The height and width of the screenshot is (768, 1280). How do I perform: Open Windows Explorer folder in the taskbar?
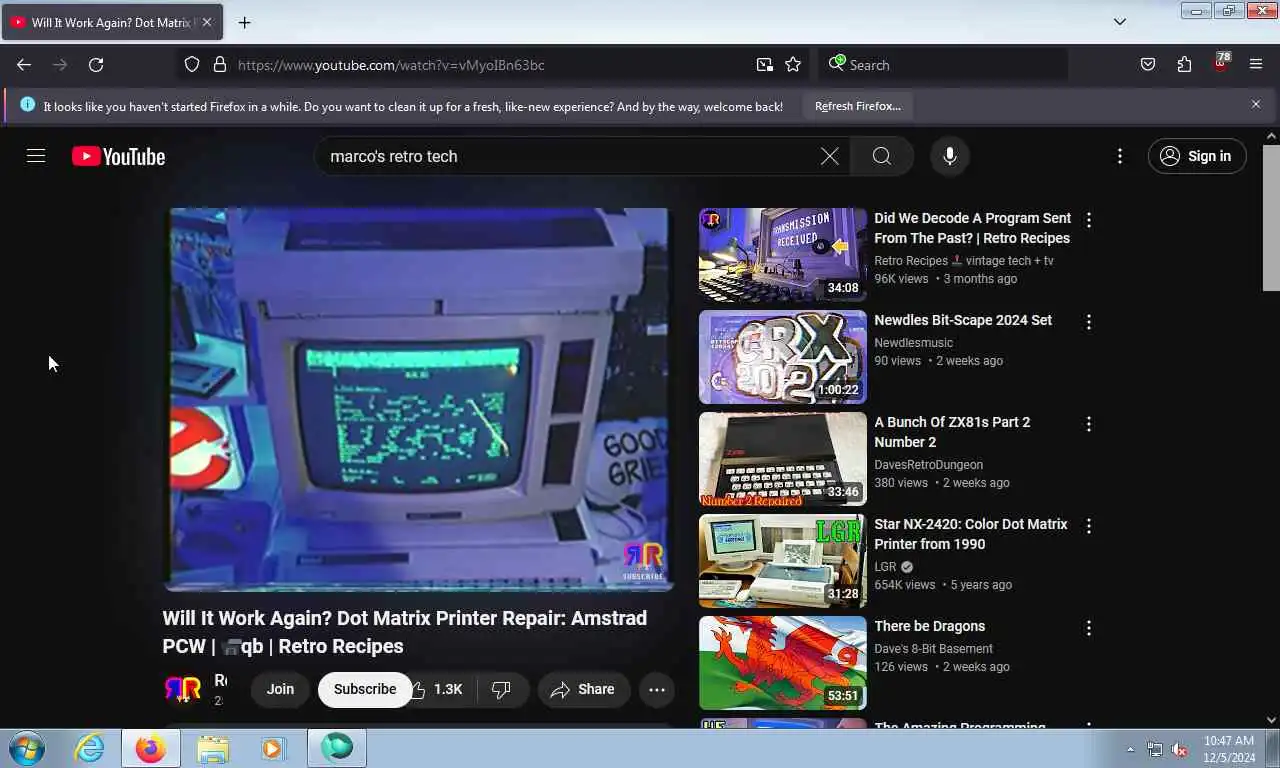coord(213,748)
